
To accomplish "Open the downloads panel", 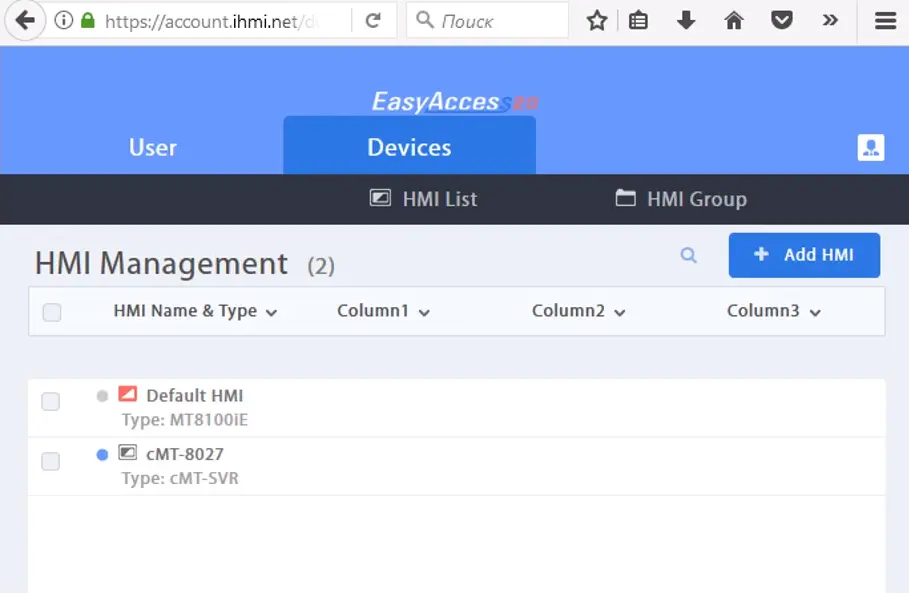I will (x=686, y=21).
